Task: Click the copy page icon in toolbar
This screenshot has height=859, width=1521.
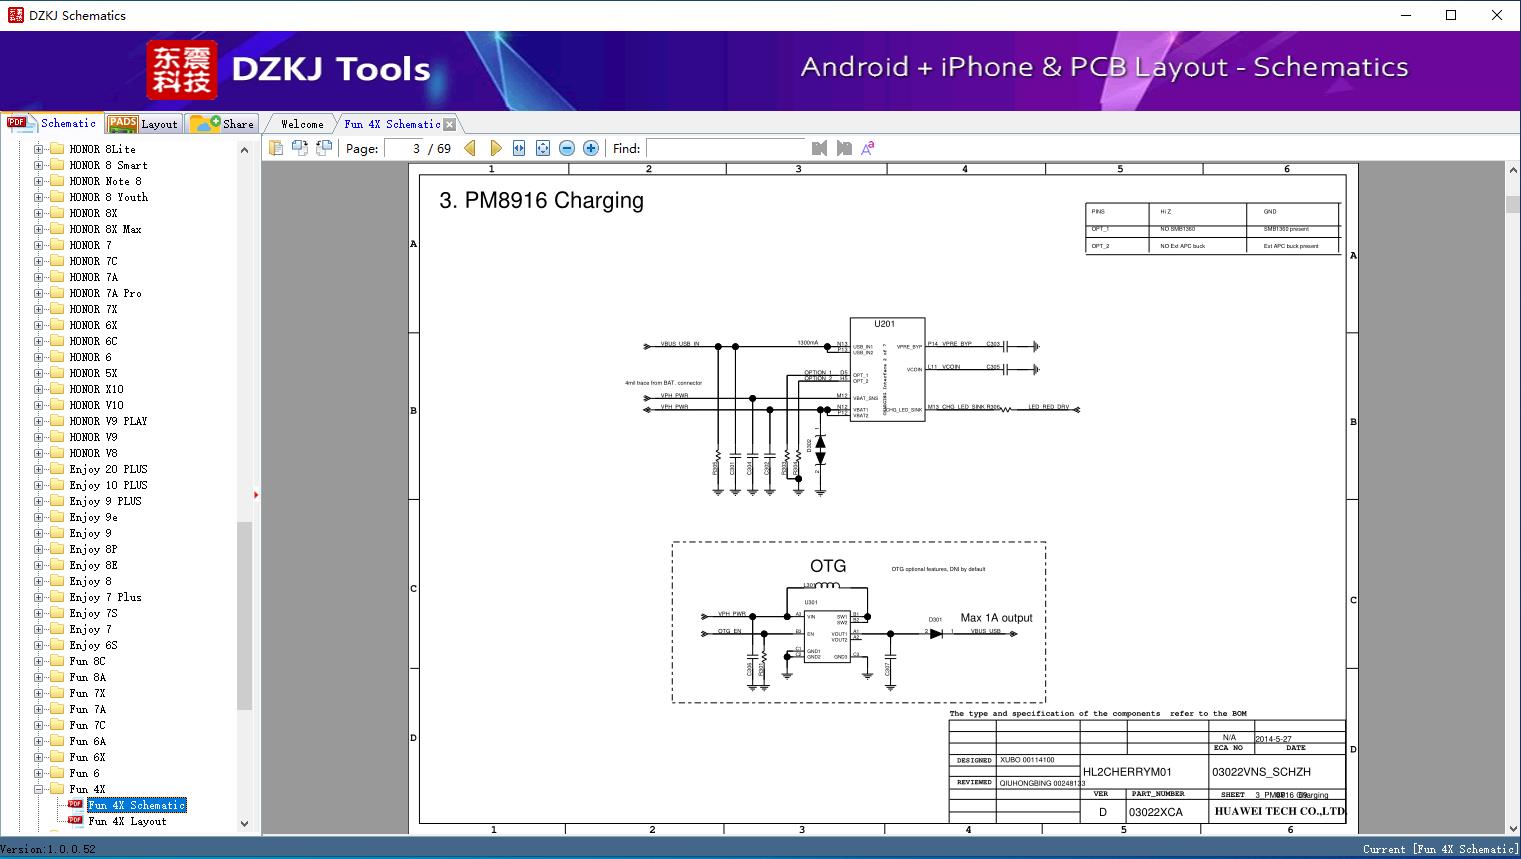Action: point(275,148)
